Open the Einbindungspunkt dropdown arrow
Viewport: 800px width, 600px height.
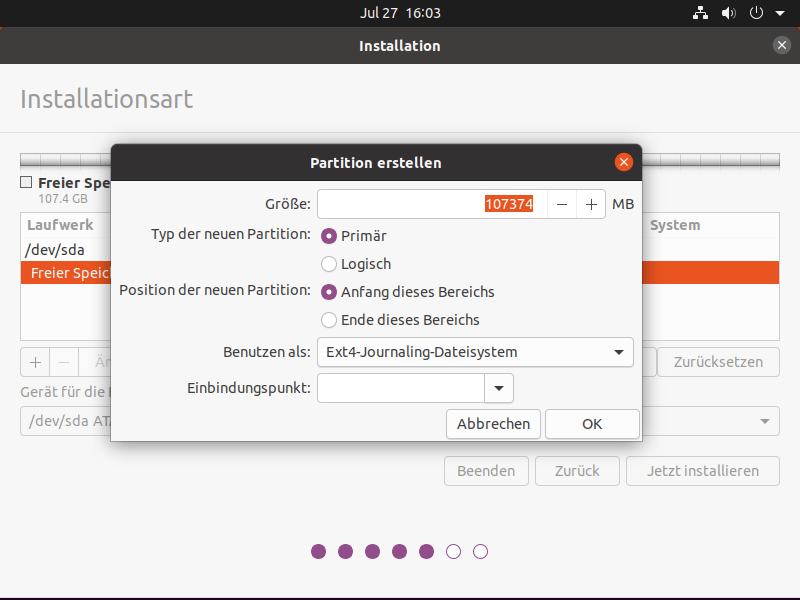pos(498,388)
